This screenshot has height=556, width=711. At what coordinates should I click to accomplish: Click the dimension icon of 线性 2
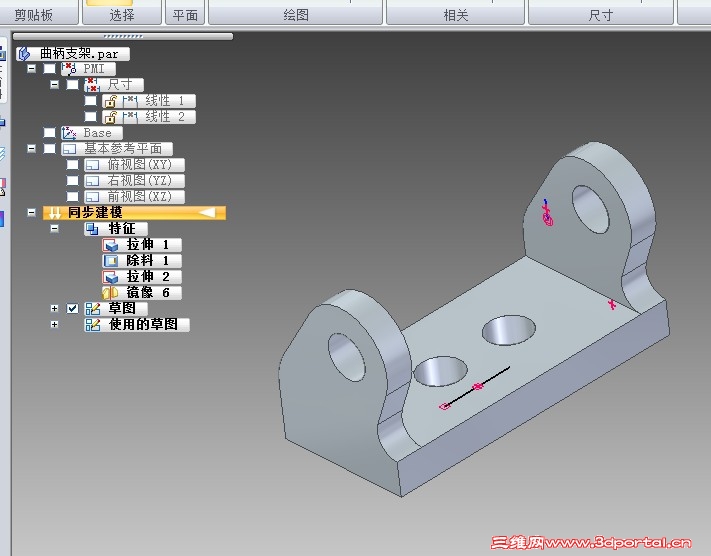[130, 117]
